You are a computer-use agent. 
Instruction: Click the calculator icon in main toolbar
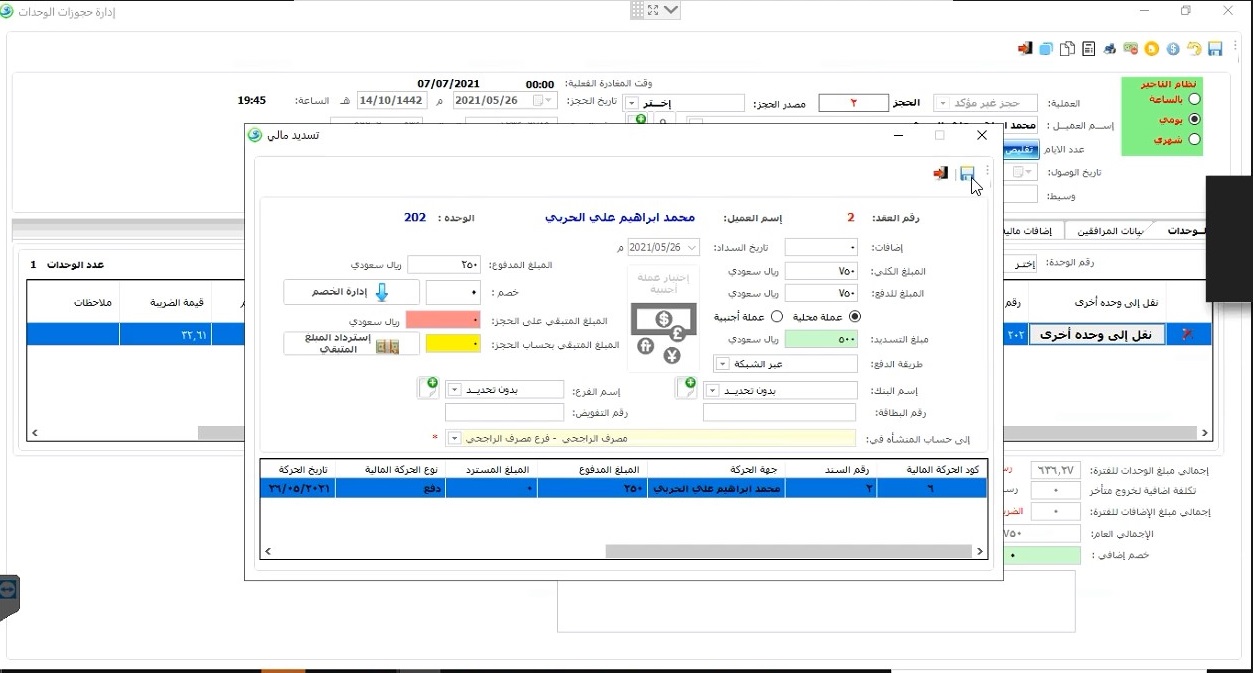pos(1089,48)
